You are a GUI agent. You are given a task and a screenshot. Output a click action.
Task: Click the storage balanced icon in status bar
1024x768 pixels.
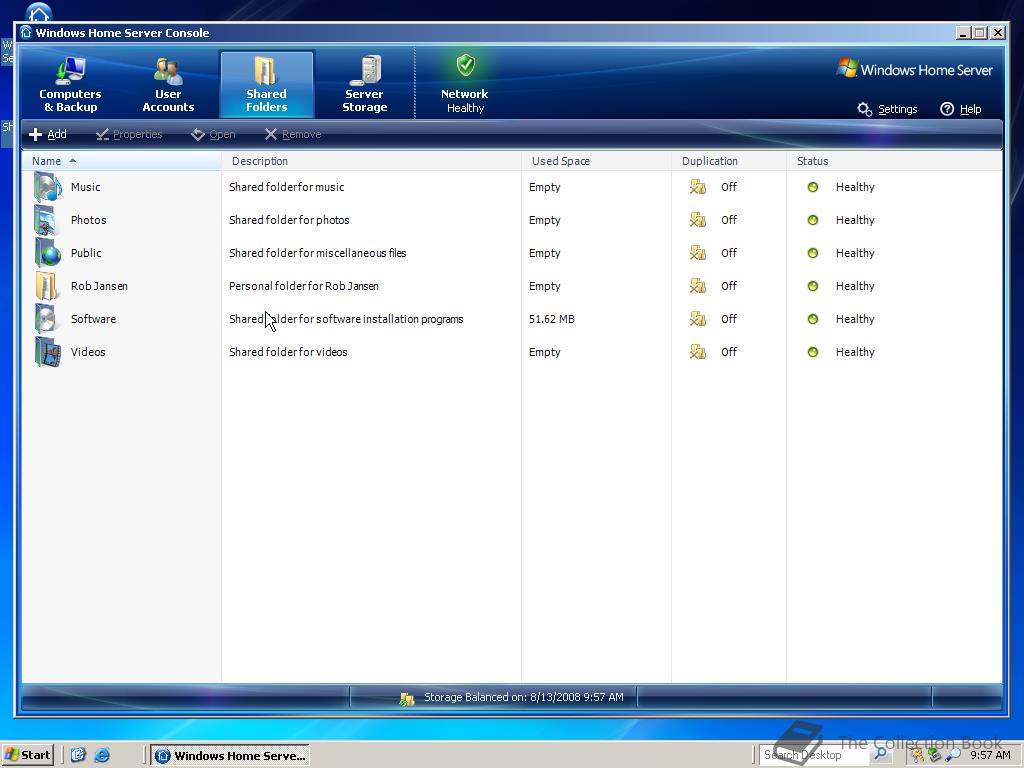click(x=407, y=699)
